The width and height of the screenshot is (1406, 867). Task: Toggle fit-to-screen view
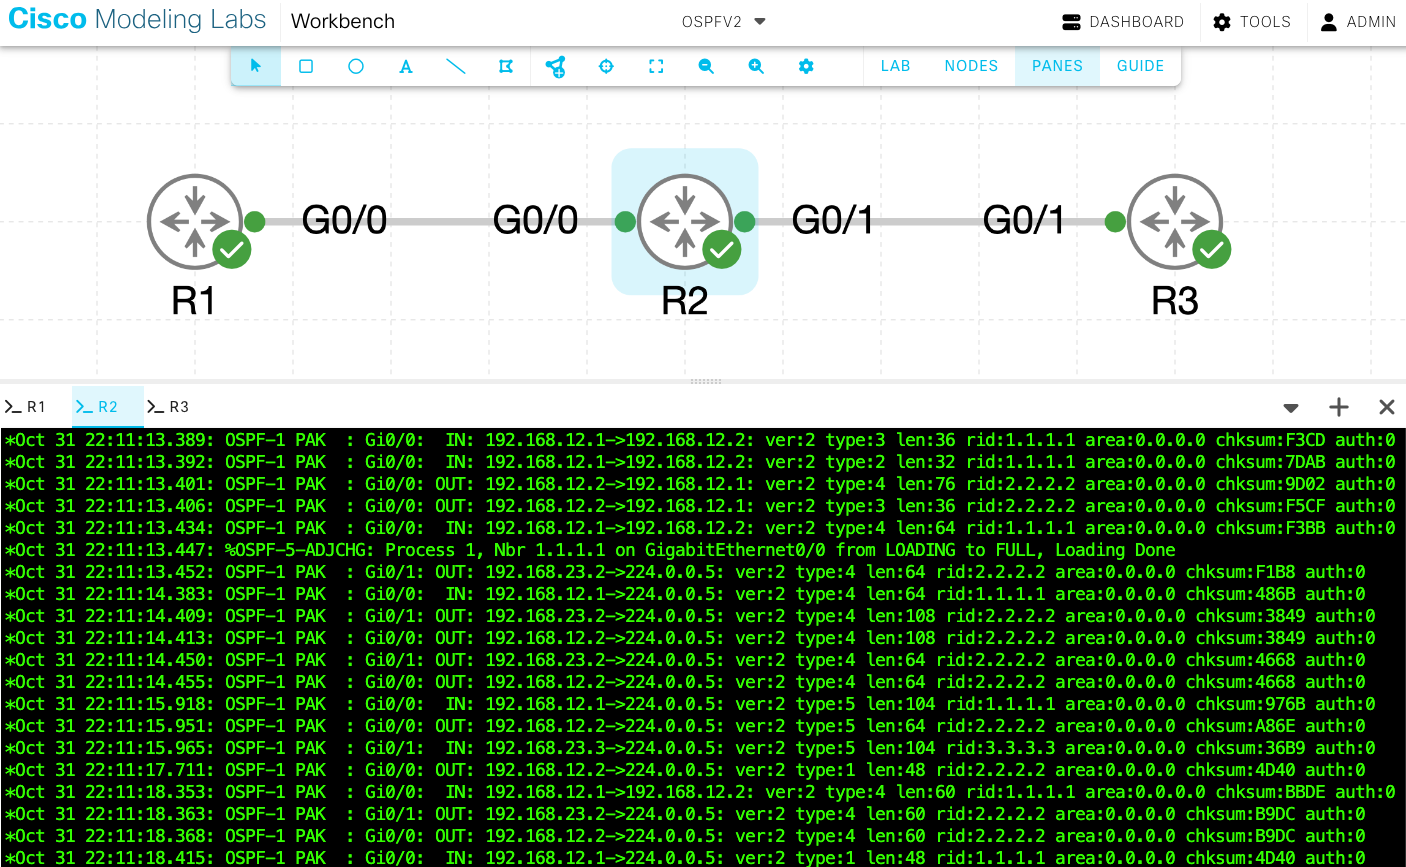[x=656, y=66]
